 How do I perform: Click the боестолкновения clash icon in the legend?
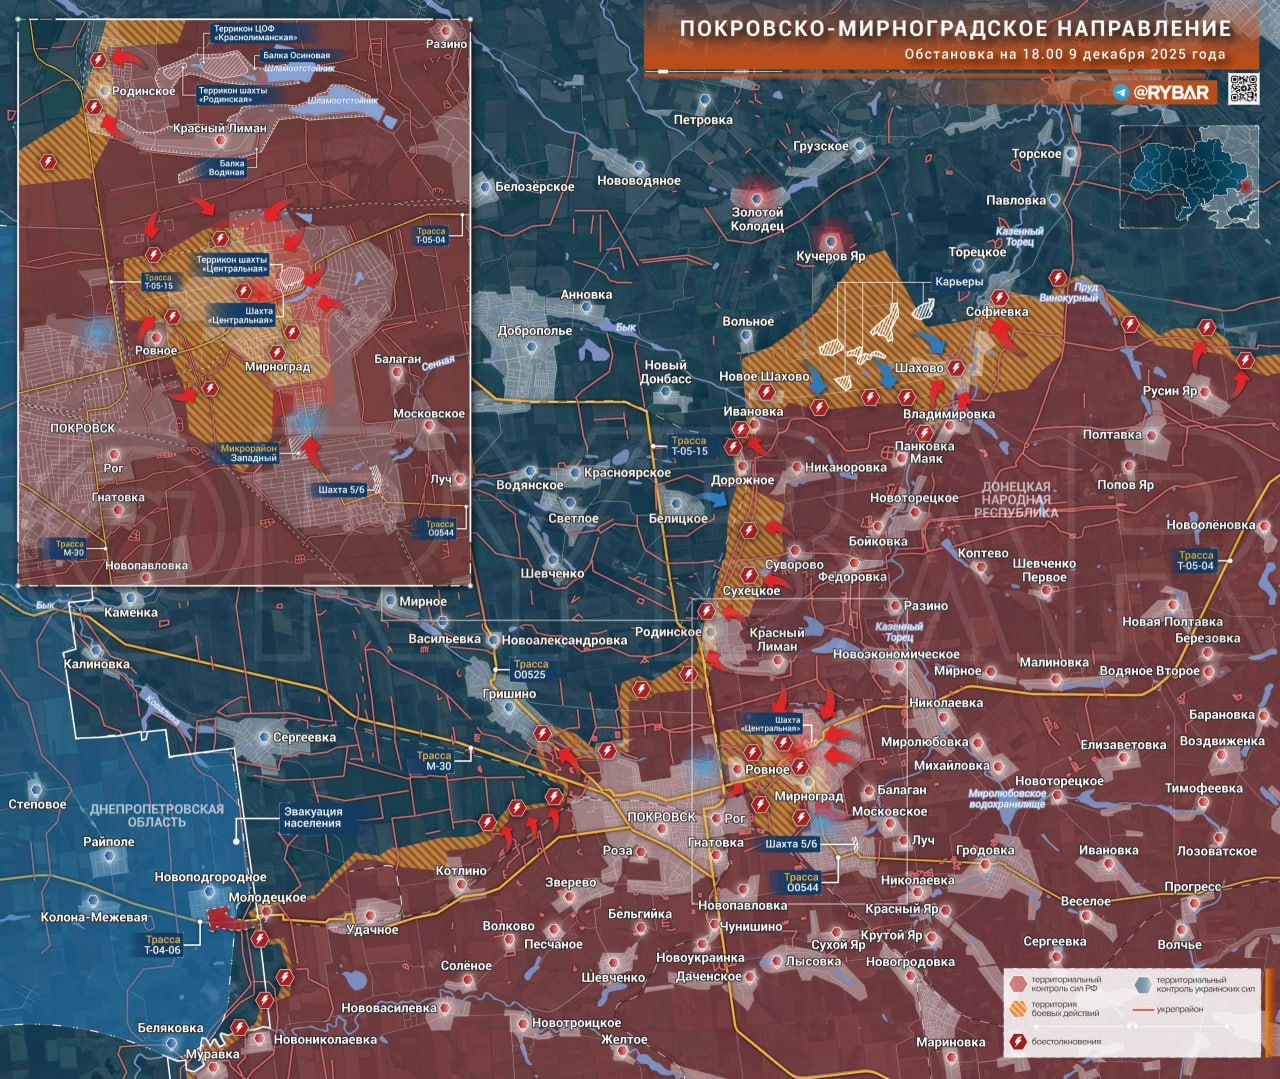coord(1019,1041)
